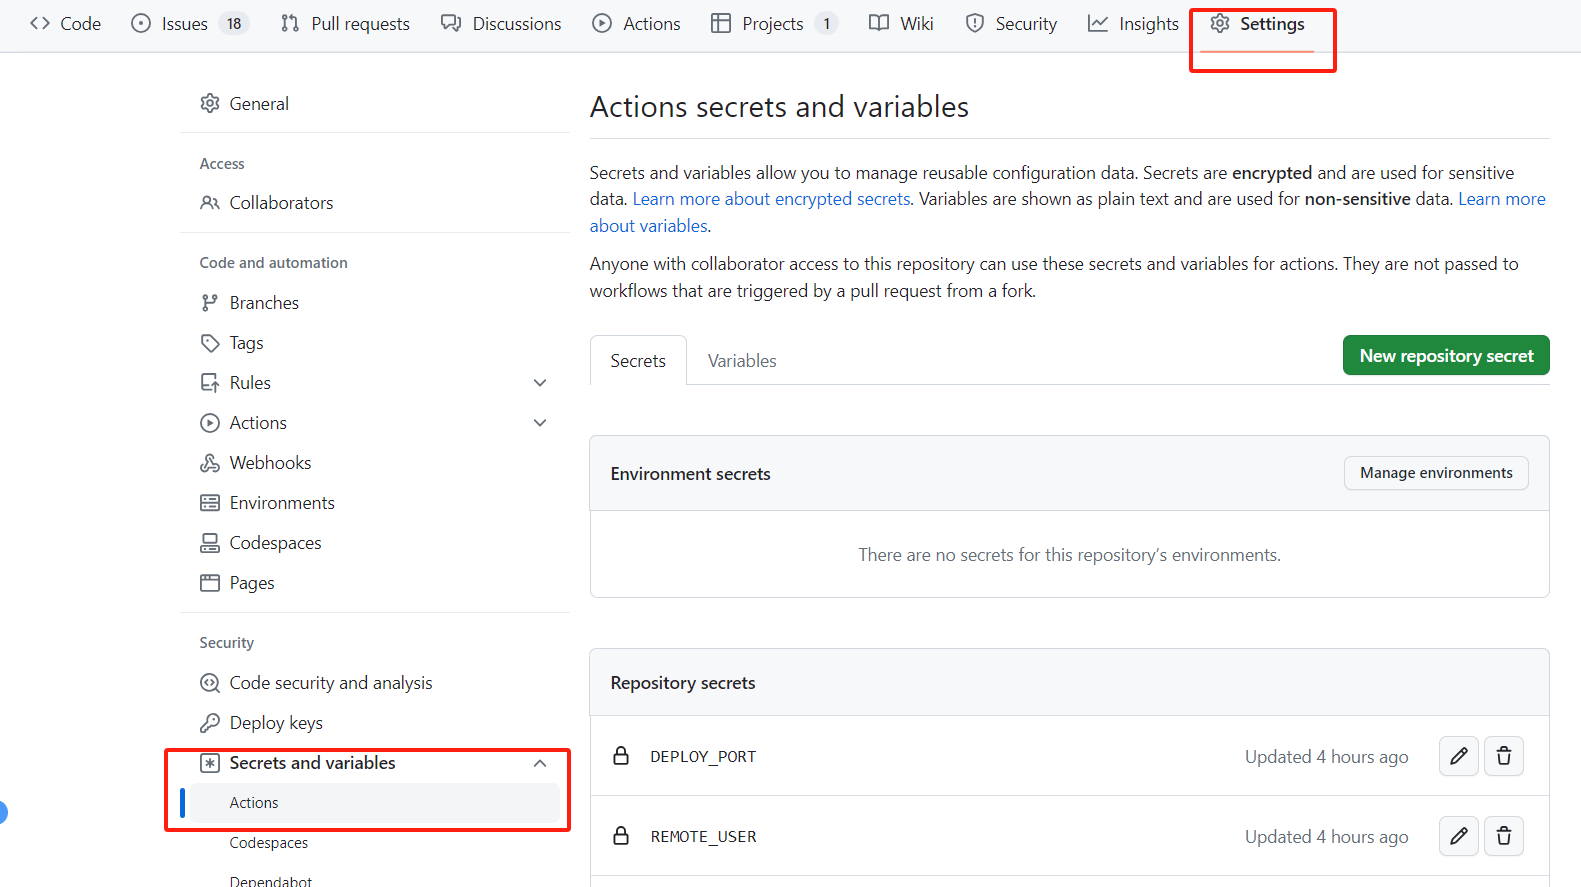Click the trash delete icon for DEPLOY_PORT

tap(1503, 756)
